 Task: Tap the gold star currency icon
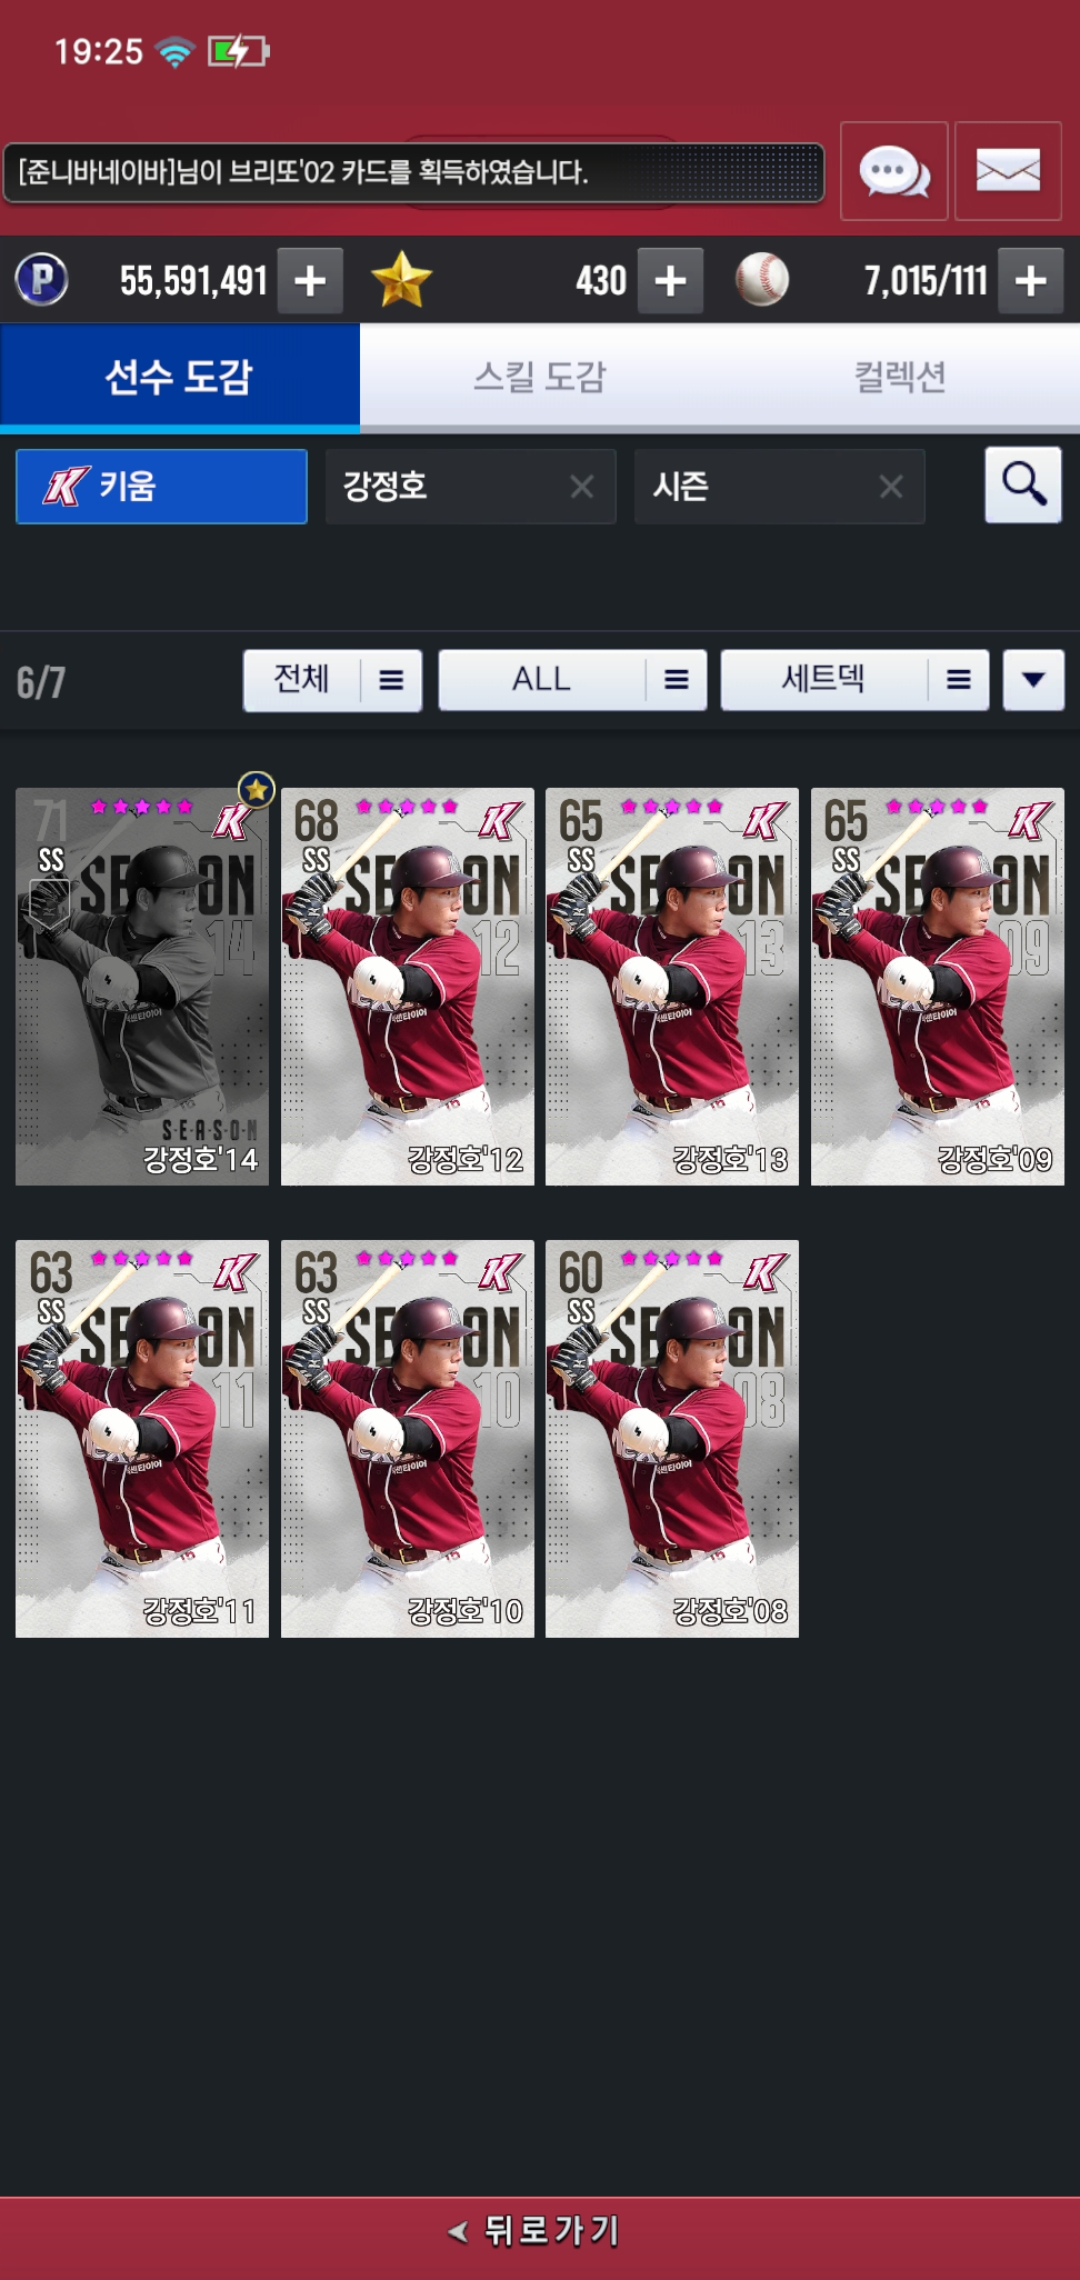click(401, 280)
